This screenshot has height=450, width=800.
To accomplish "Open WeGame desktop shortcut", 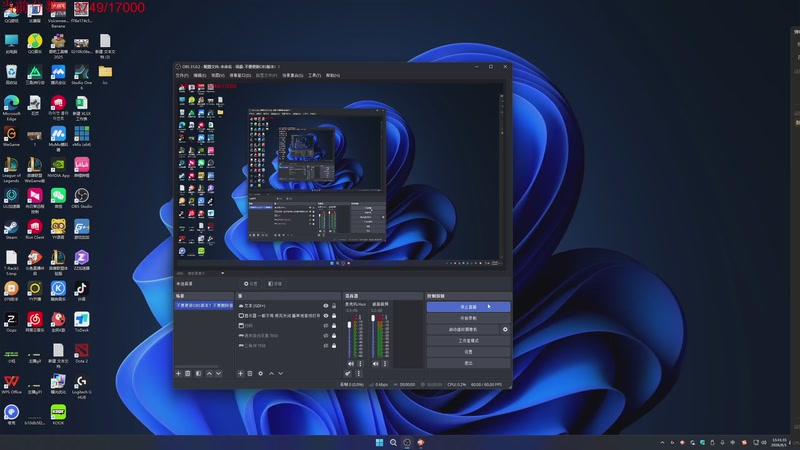I will click(x=11, y=137).
